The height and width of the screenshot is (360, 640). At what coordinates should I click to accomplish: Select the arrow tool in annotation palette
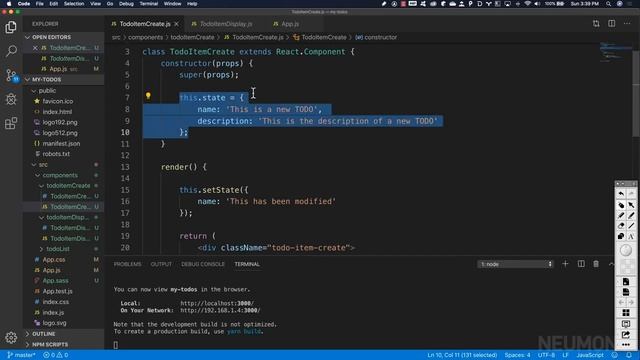pyautogui.click(x=631, y=205)
